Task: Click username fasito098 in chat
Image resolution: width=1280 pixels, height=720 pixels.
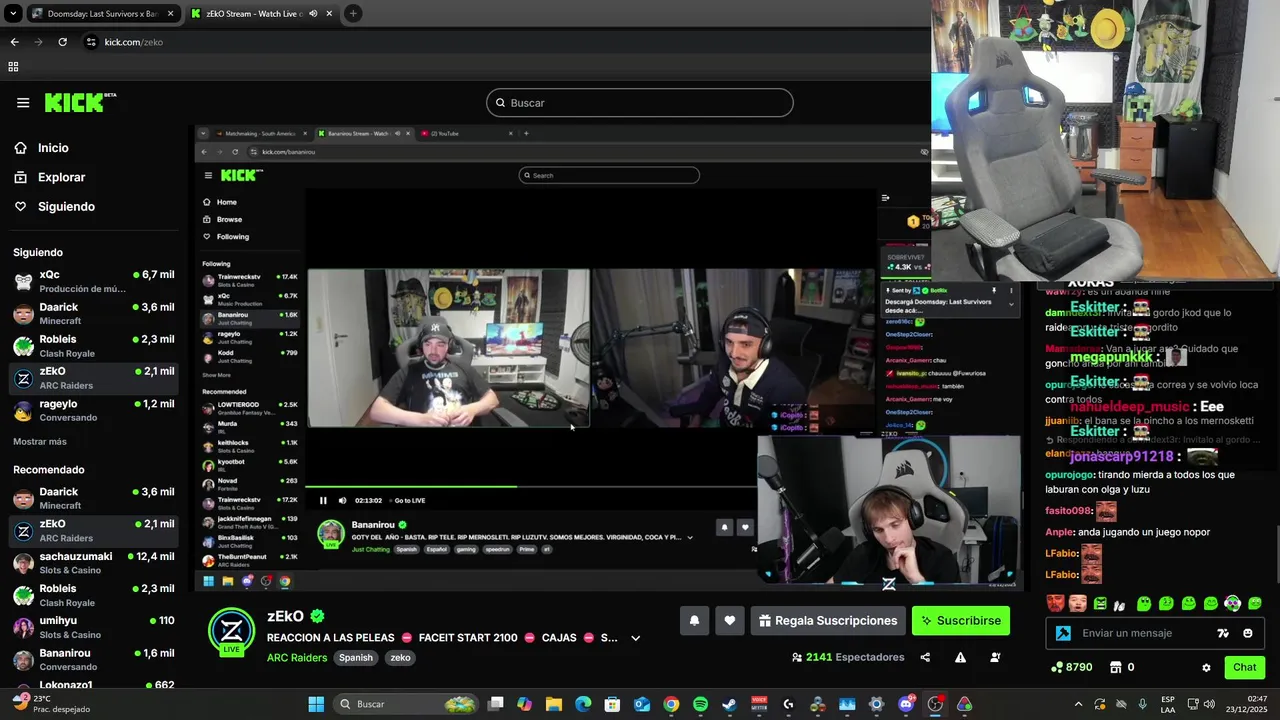Action: pyautogui.click(x=1068, y=511)
